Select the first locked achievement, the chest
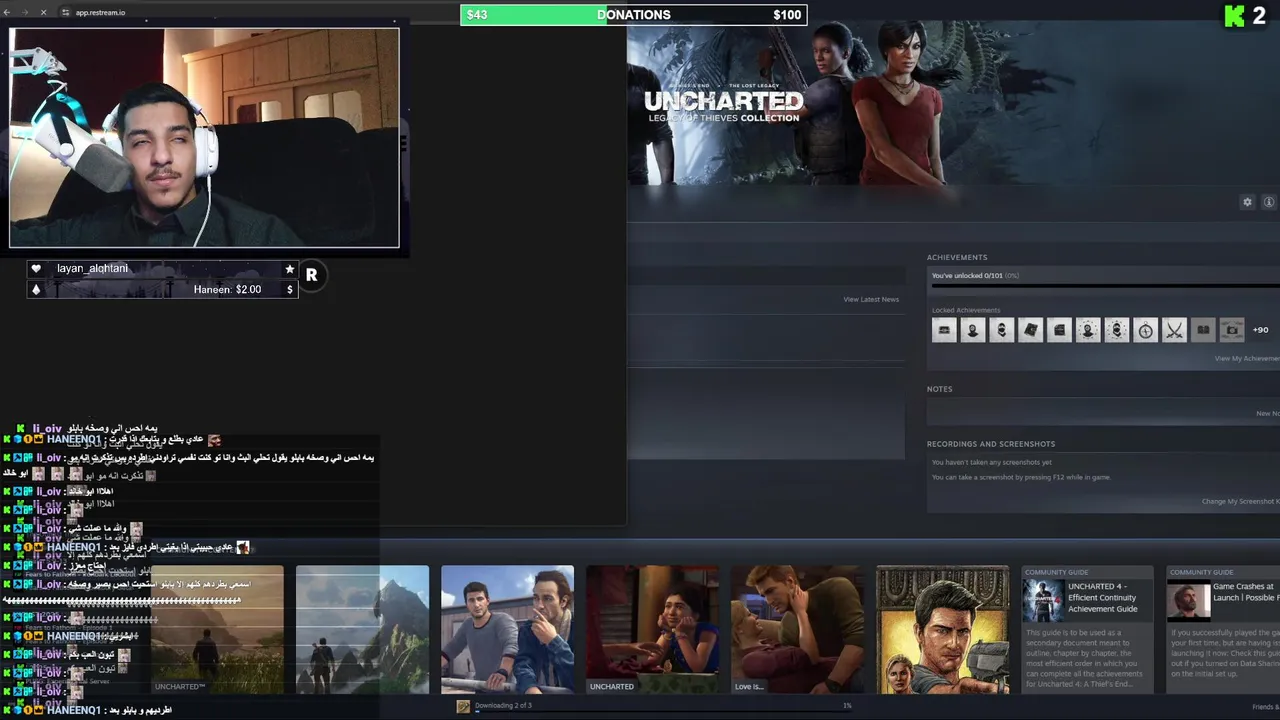The height and width of the screenshot is (720, 1280). [x=944, y=330]
